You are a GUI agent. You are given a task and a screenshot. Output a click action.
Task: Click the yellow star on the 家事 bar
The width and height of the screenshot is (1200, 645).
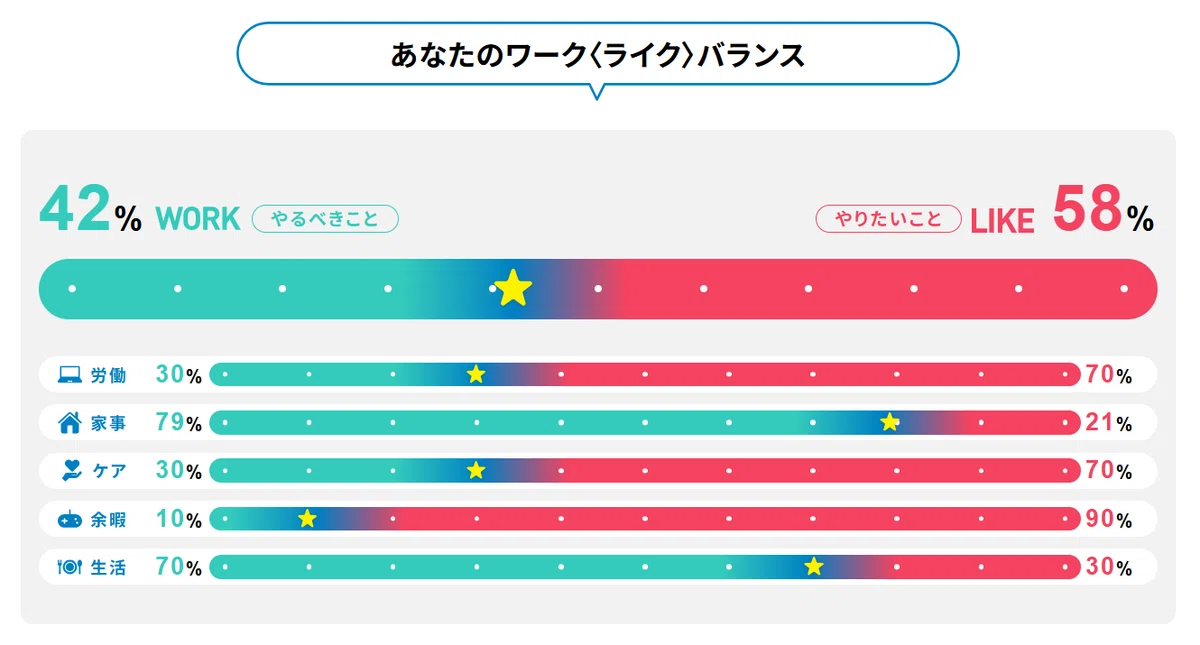click(889, 422)
